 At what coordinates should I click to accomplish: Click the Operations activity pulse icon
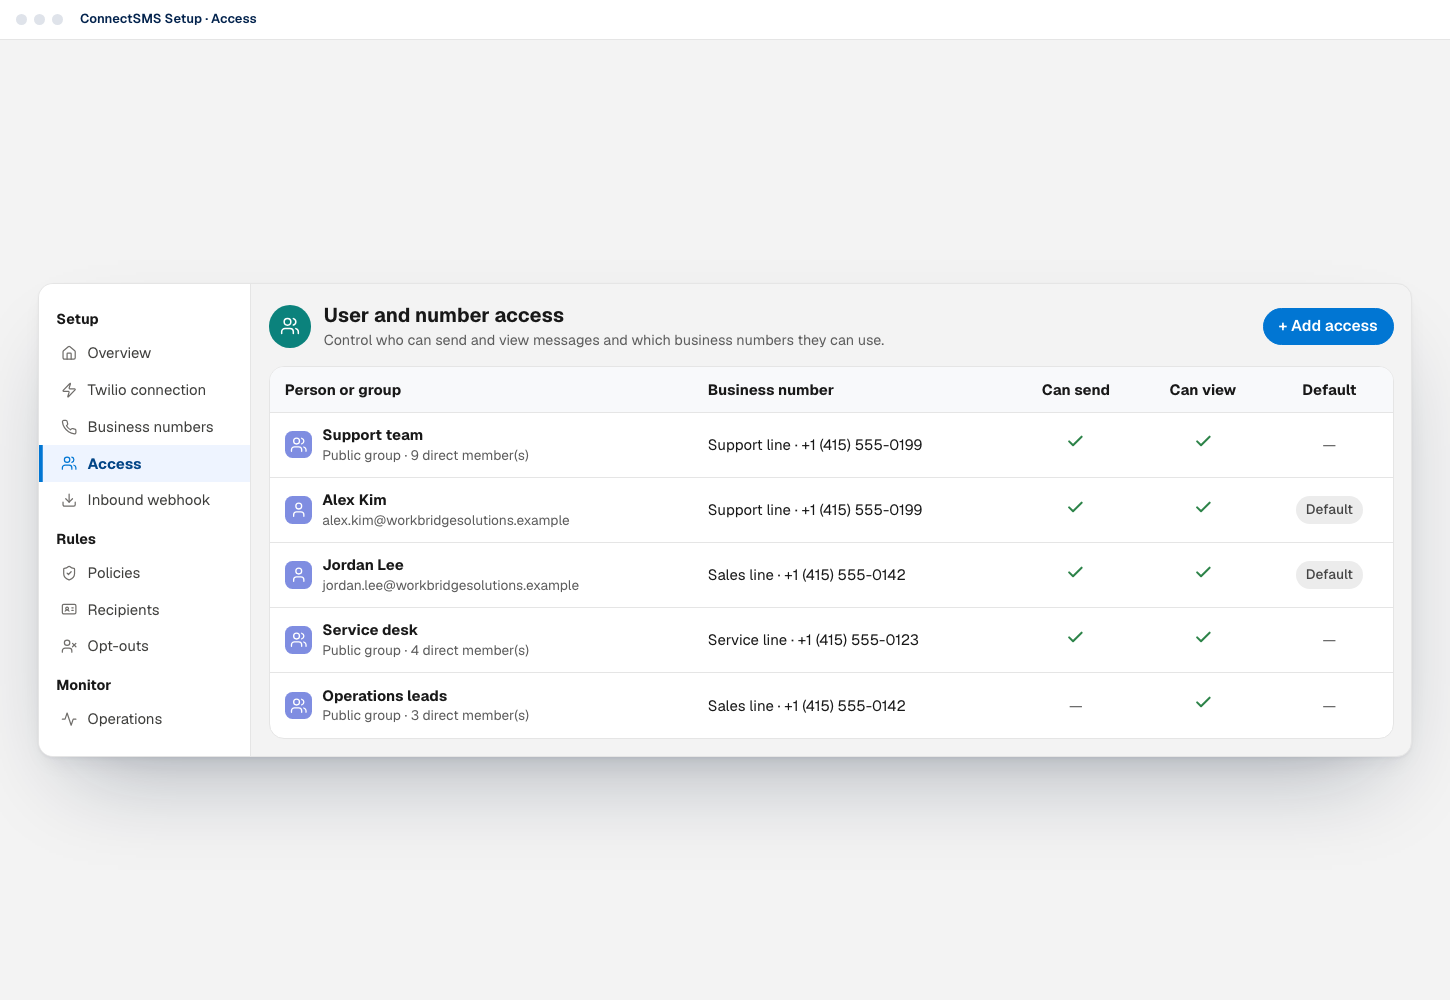69,719
